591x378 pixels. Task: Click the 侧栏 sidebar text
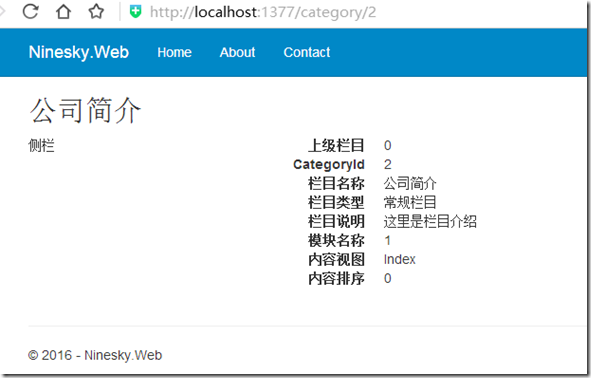(x=41, y=145)
